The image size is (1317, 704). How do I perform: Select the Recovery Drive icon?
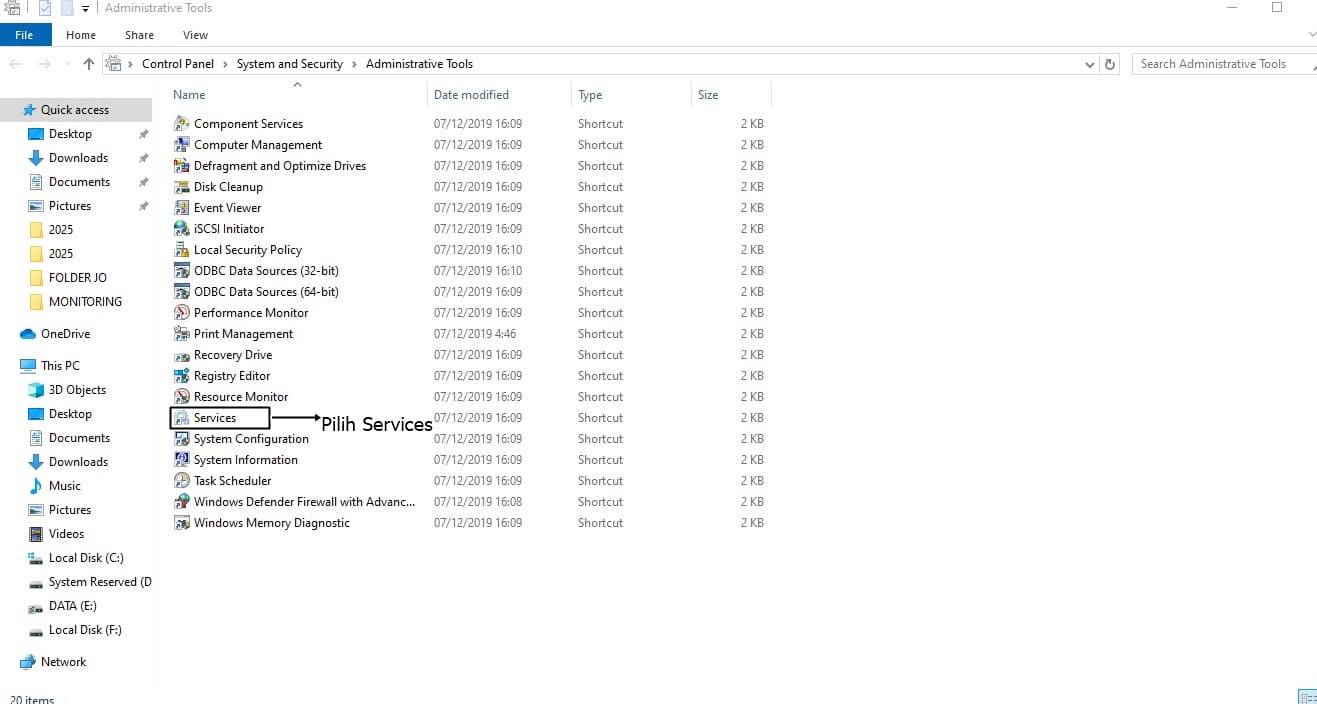tap(181, 354)
